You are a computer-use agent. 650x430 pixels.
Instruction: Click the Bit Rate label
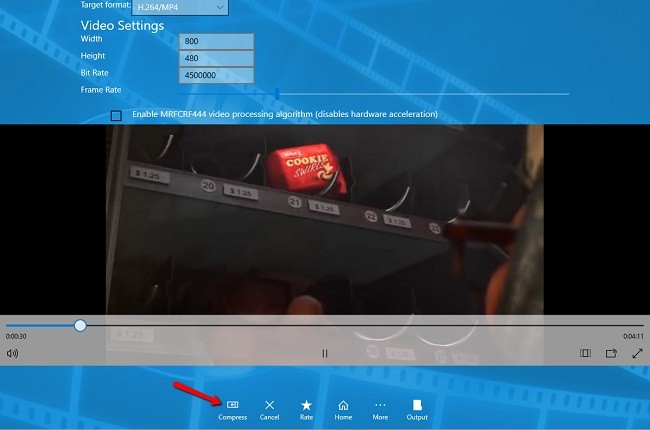coord(94,73)
